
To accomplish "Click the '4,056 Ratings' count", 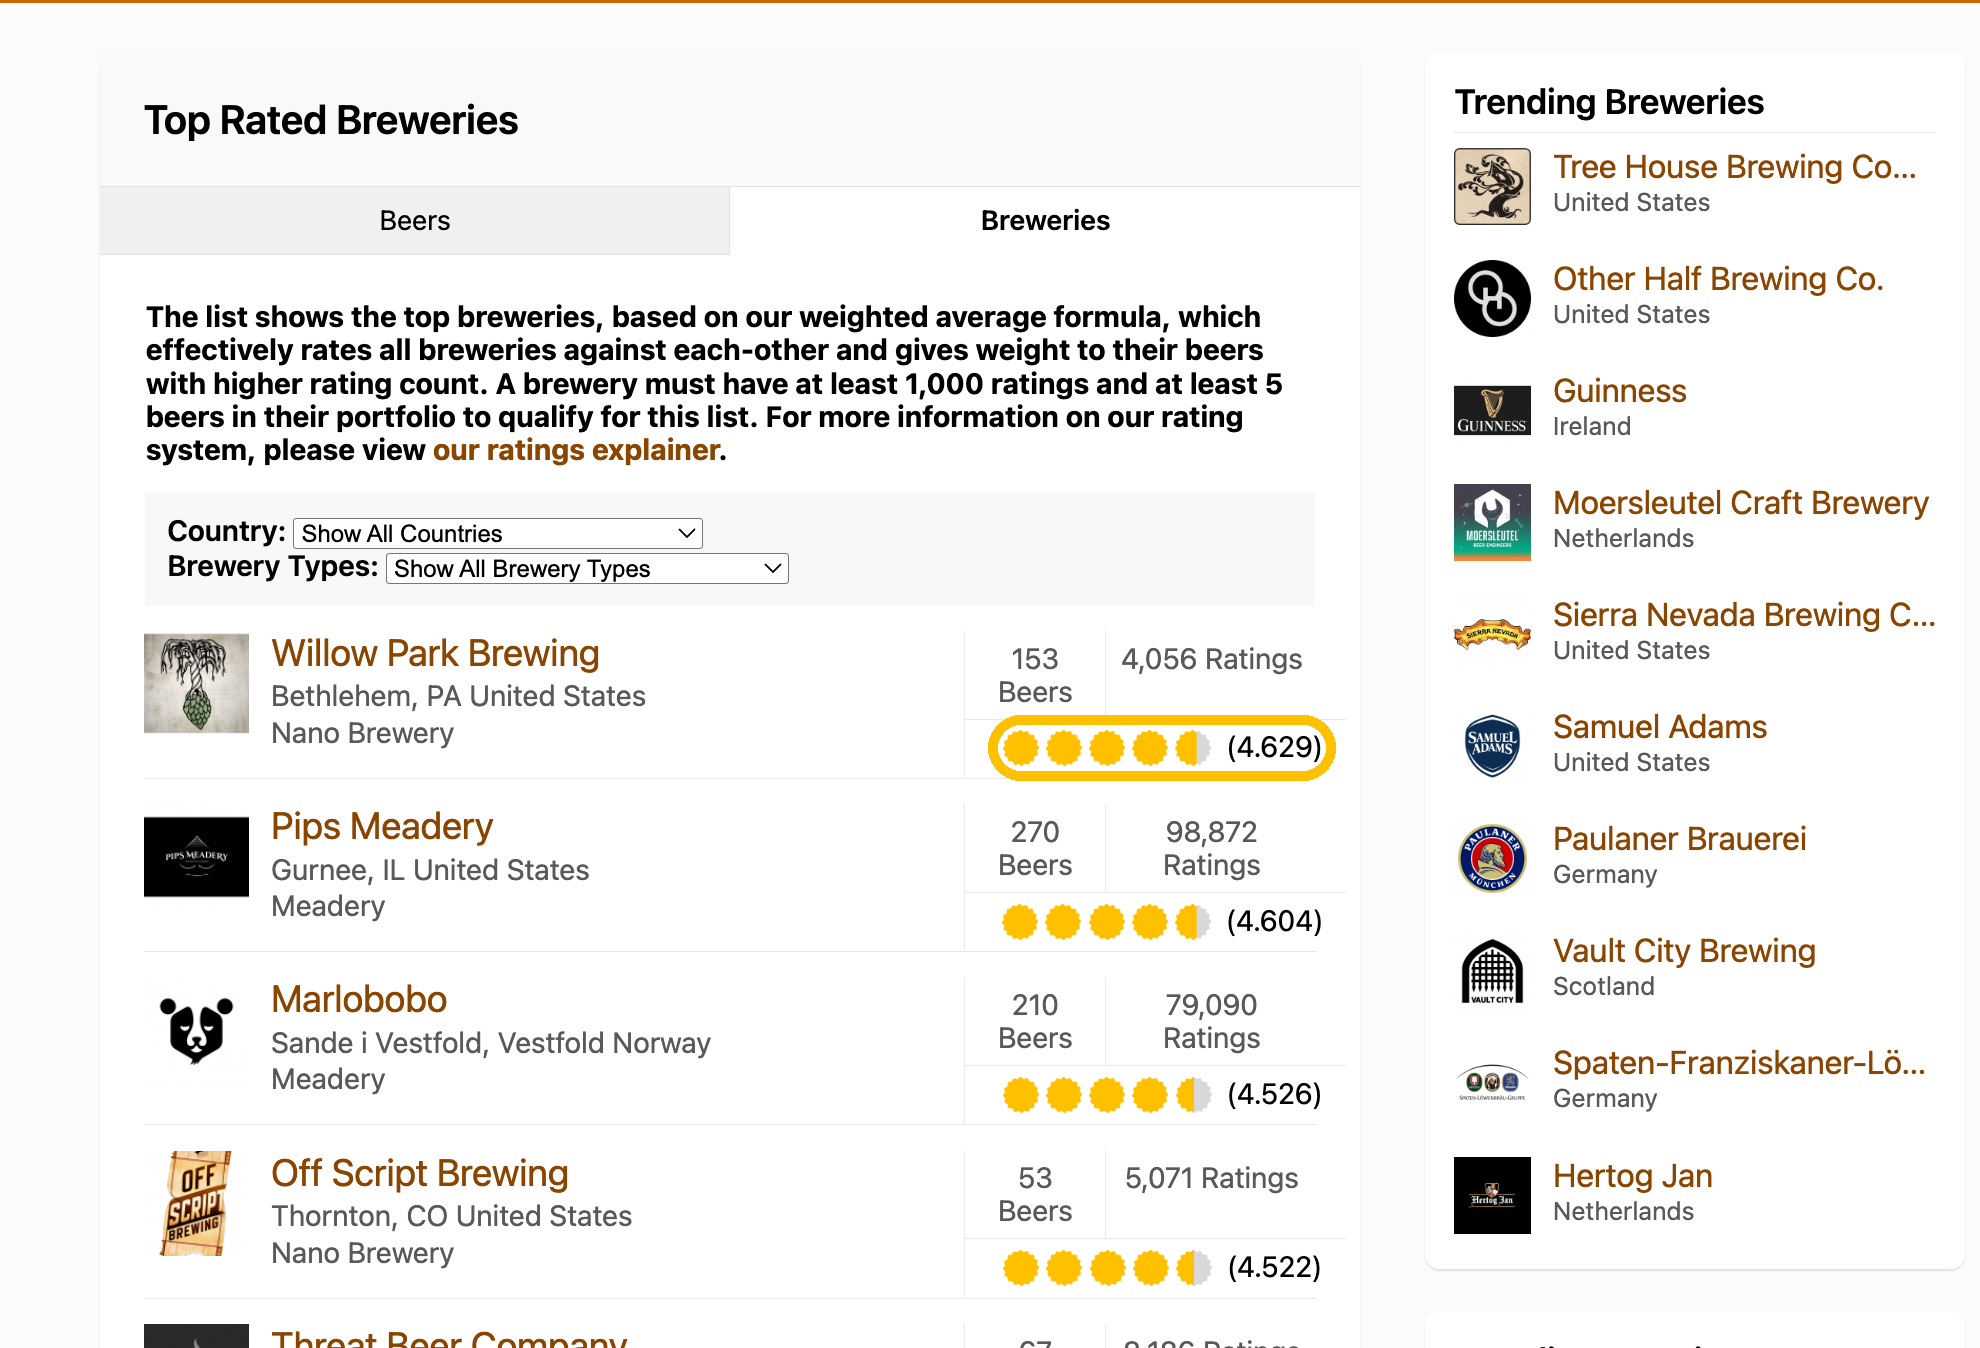I will coord(1211,659).
